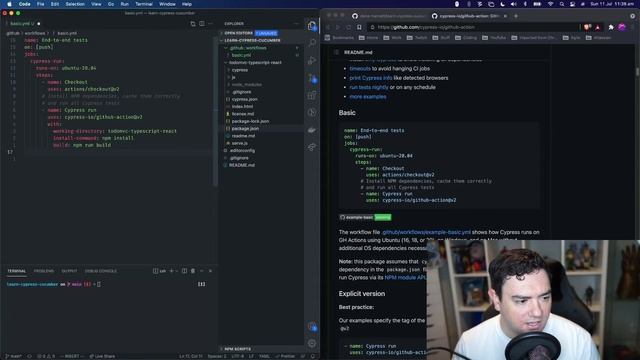Open Spotlight search in macOS menu bar

[562, 4]
